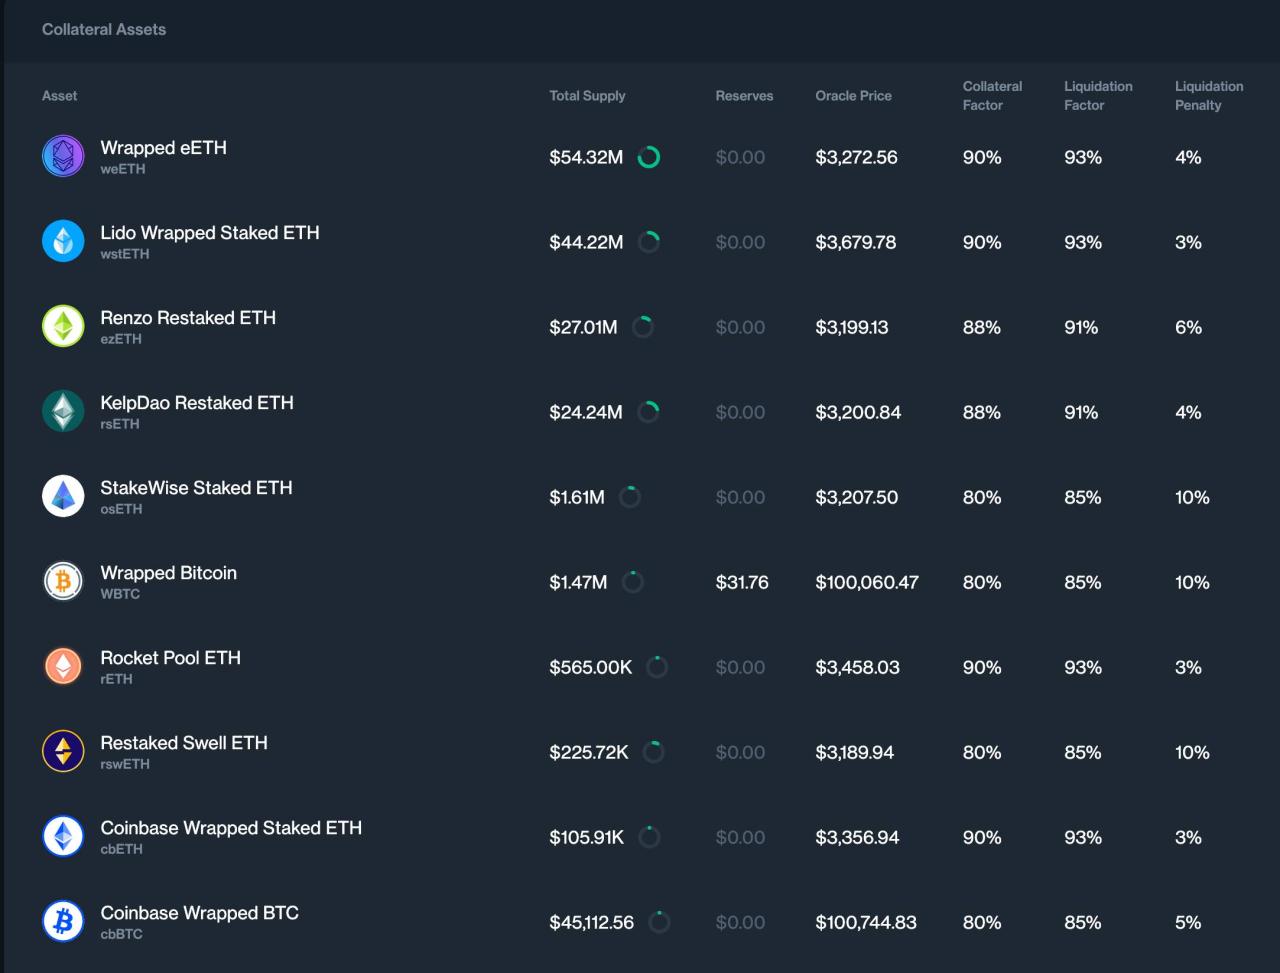Click Wrapped Bitcoin reserves value $31.76
This screenshot has height=973, width=1280.
pyautogui.click(x=742, y=582)
